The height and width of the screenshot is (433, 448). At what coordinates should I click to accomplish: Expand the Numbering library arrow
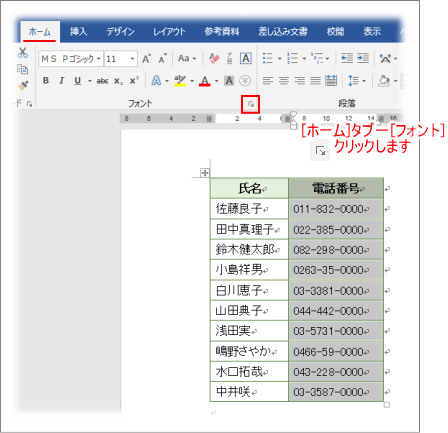click(304, 59)
